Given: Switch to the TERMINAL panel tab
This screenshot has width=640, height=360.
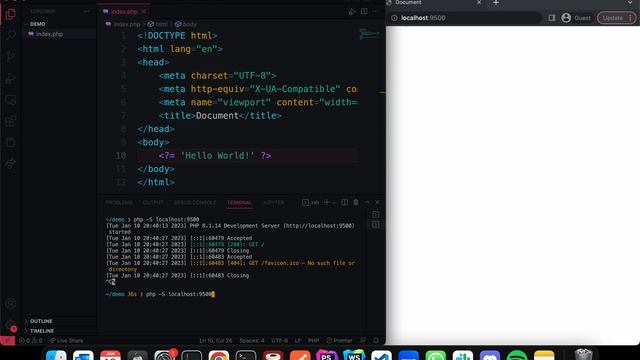Looking at the screenshot, I should [239, 202].
